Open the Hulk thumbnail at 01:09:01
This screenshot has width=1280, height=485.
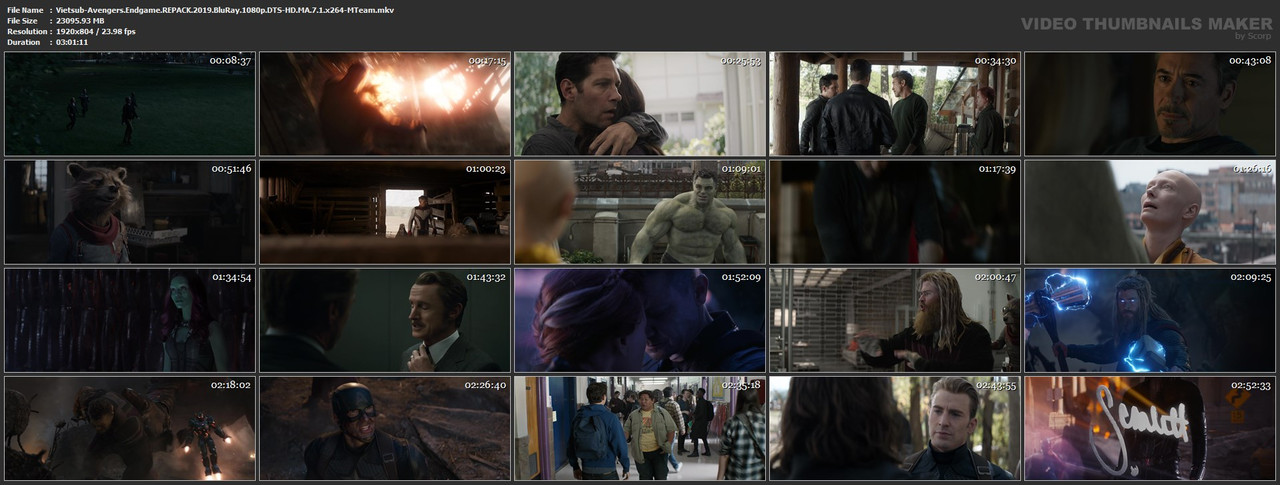(x=640, y=212)
